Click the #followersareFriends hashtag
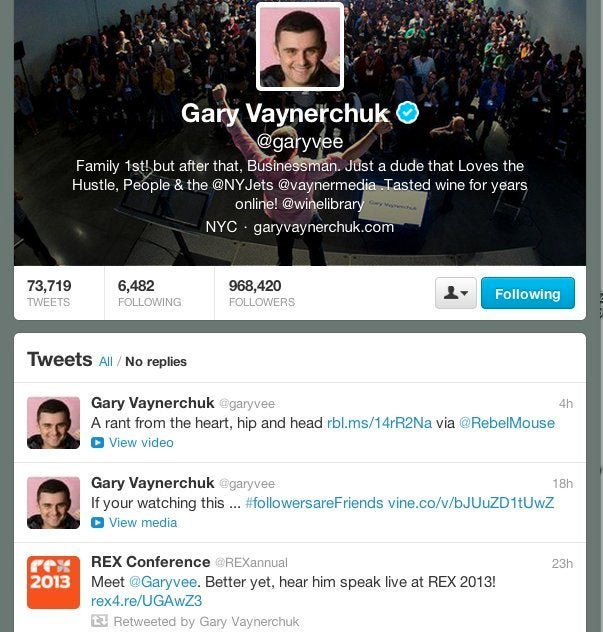 click(x=314, y=503)
